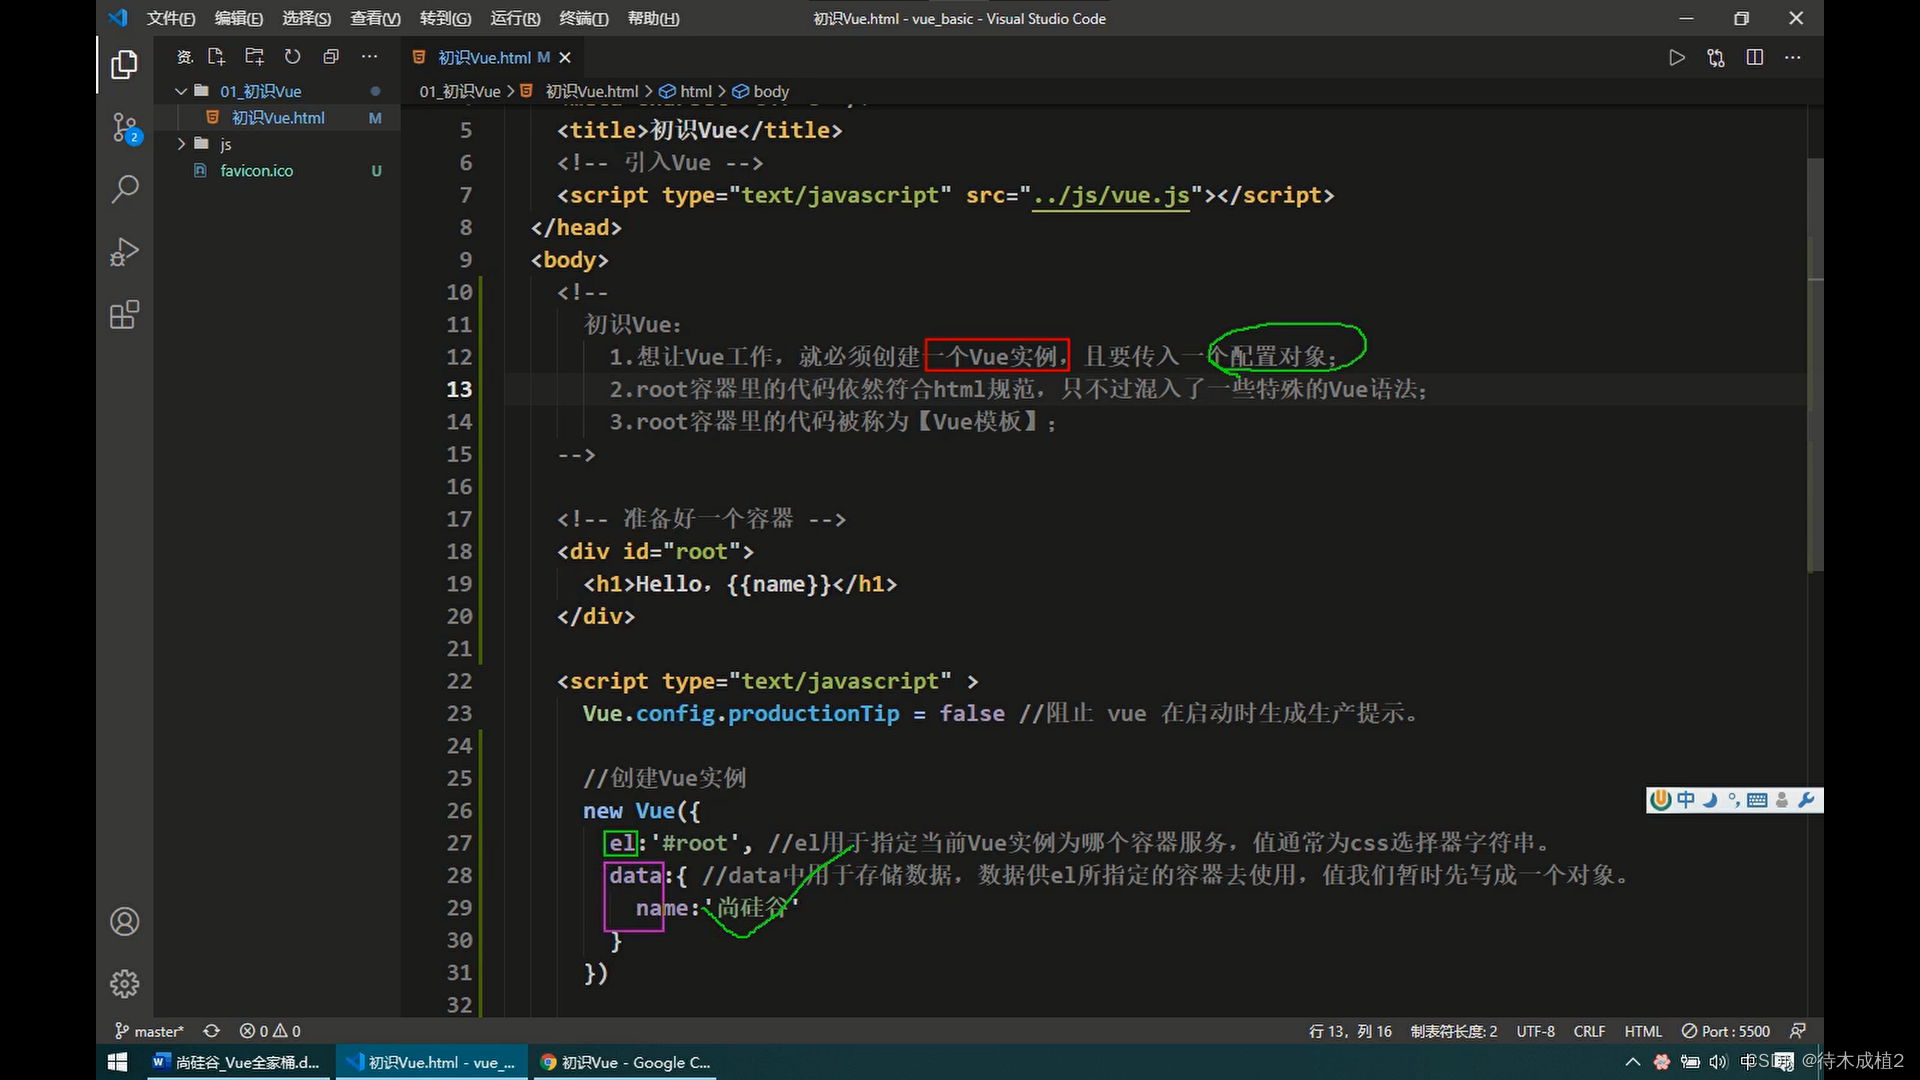Click 初识Vue.html in the breadcrumb
Image resolution: width=1920 pixels, height=1080 pixels.
(x=592, y=91)
